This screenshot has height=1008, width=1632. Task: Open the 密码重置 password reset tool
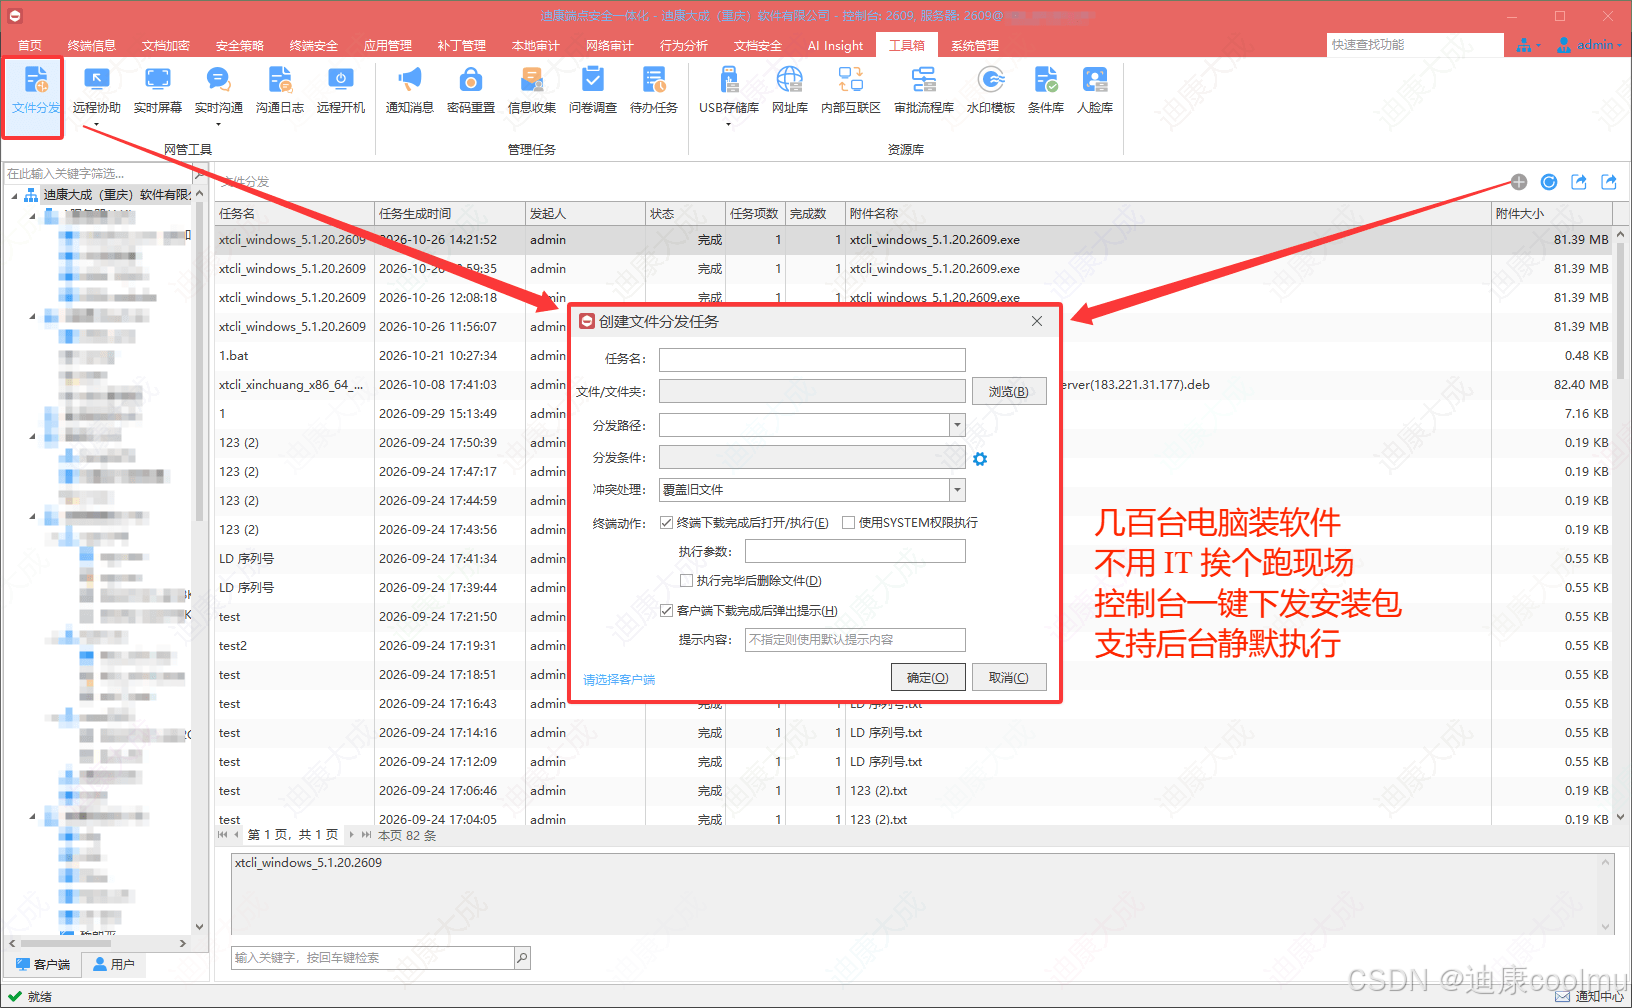point(471,90)
